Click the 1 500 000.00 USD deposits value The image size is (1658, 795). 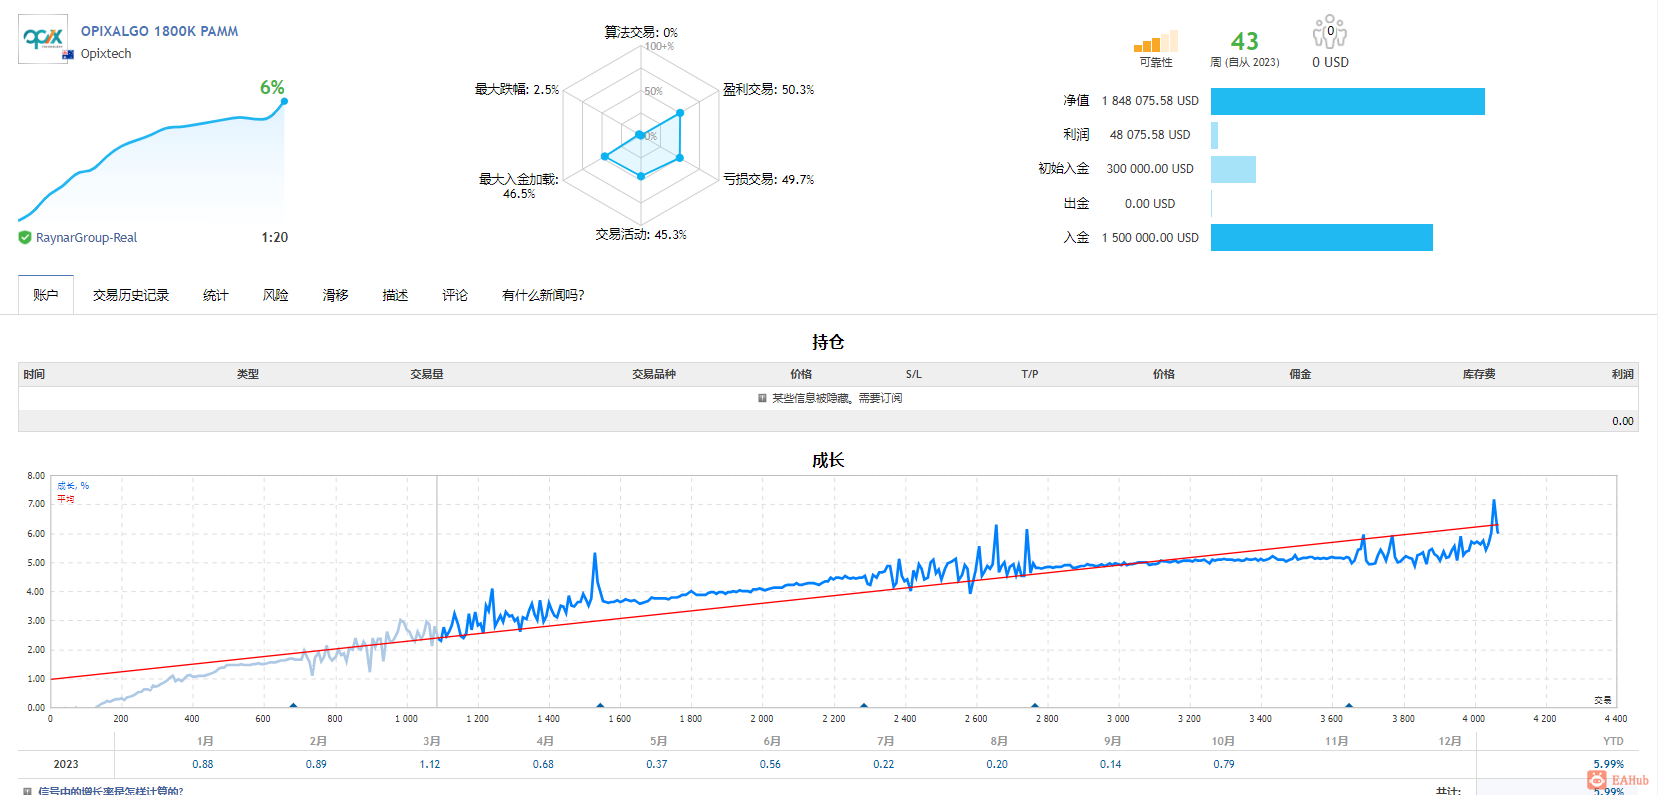click(x=1150, y=238)
